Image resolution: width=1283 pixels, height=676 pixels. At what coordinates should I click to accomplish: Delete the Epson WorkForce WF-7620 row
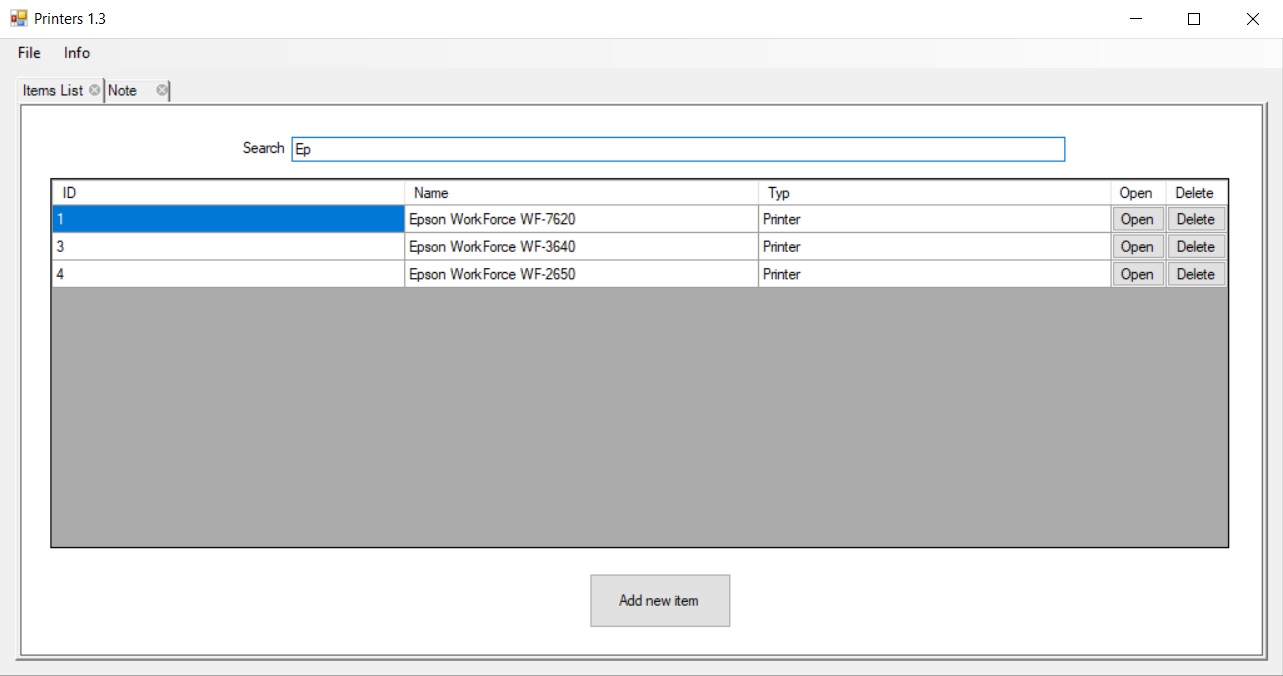coord(1195,219)
